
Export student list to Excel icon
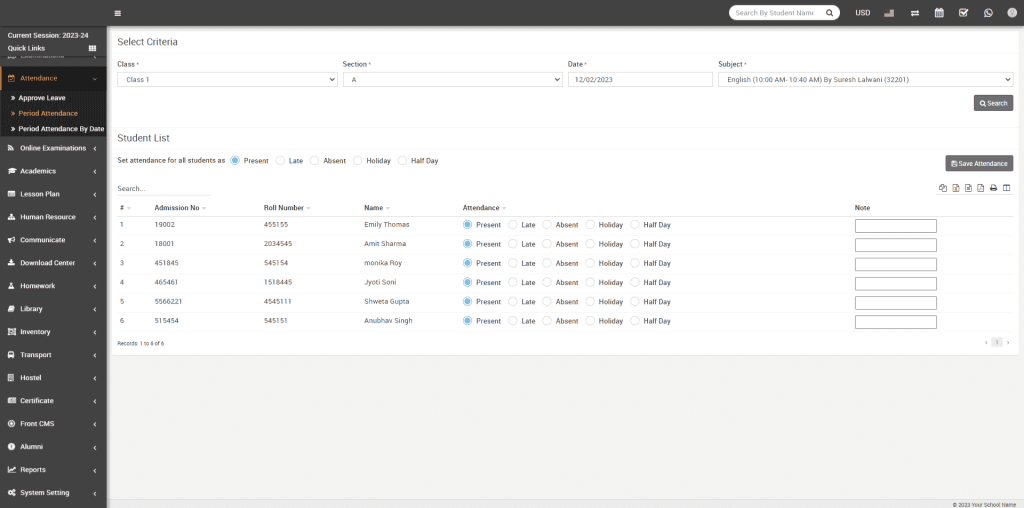[x=955, y=188]
